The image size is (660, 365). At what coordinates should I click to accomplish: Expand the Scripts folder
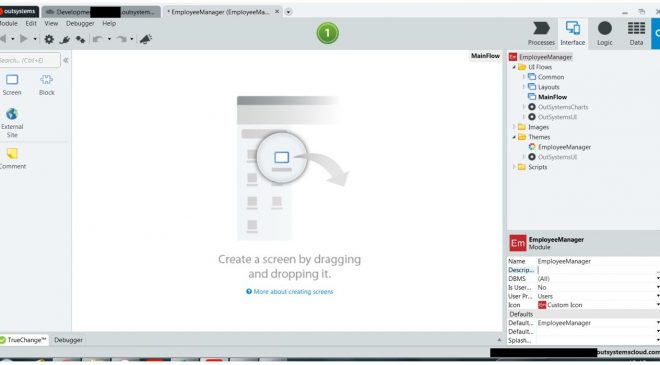514,167
